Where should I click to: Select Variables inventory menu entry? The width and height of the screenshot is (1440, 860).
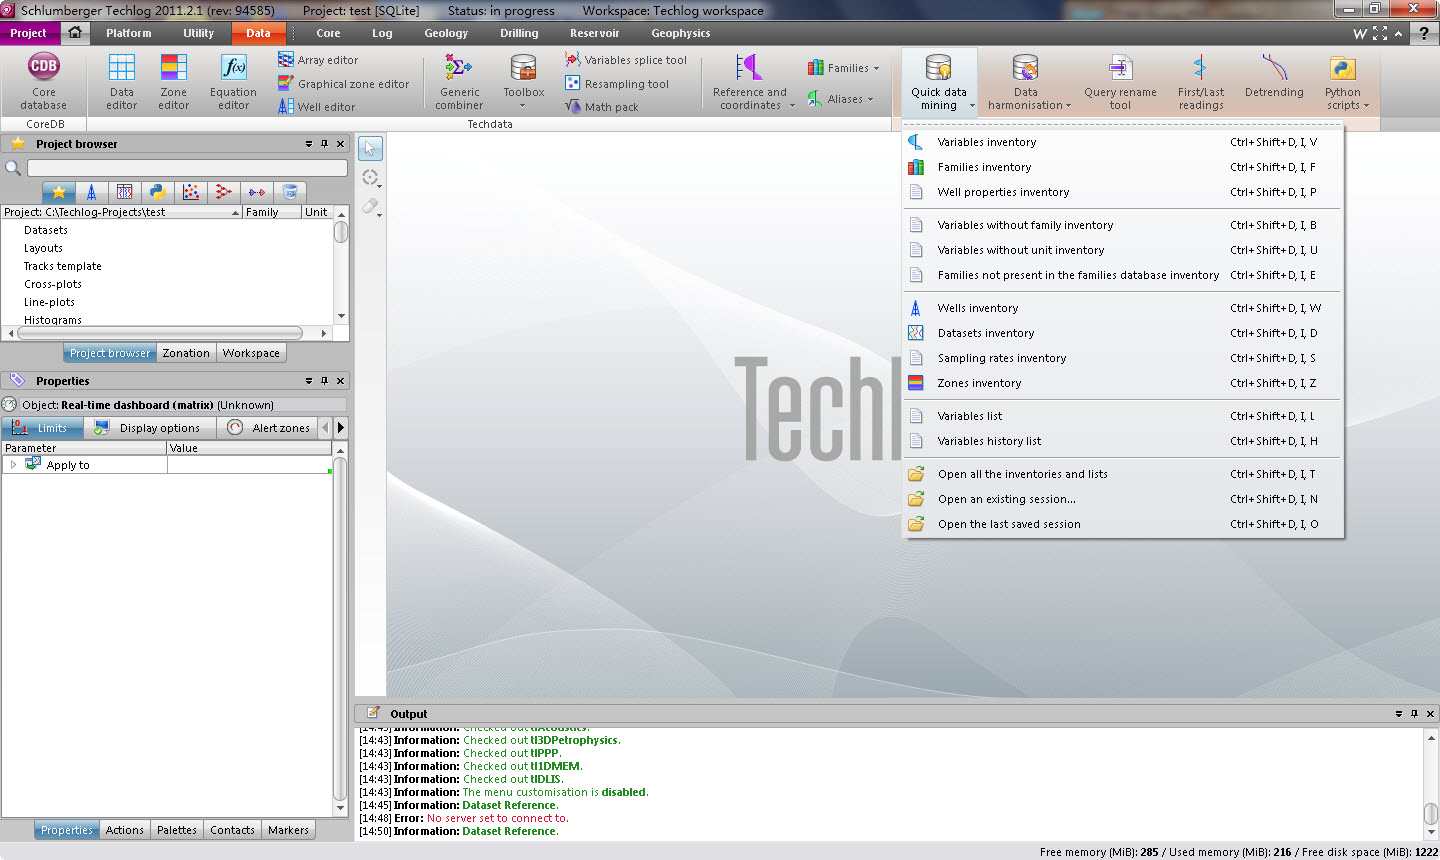(1122, 142)
